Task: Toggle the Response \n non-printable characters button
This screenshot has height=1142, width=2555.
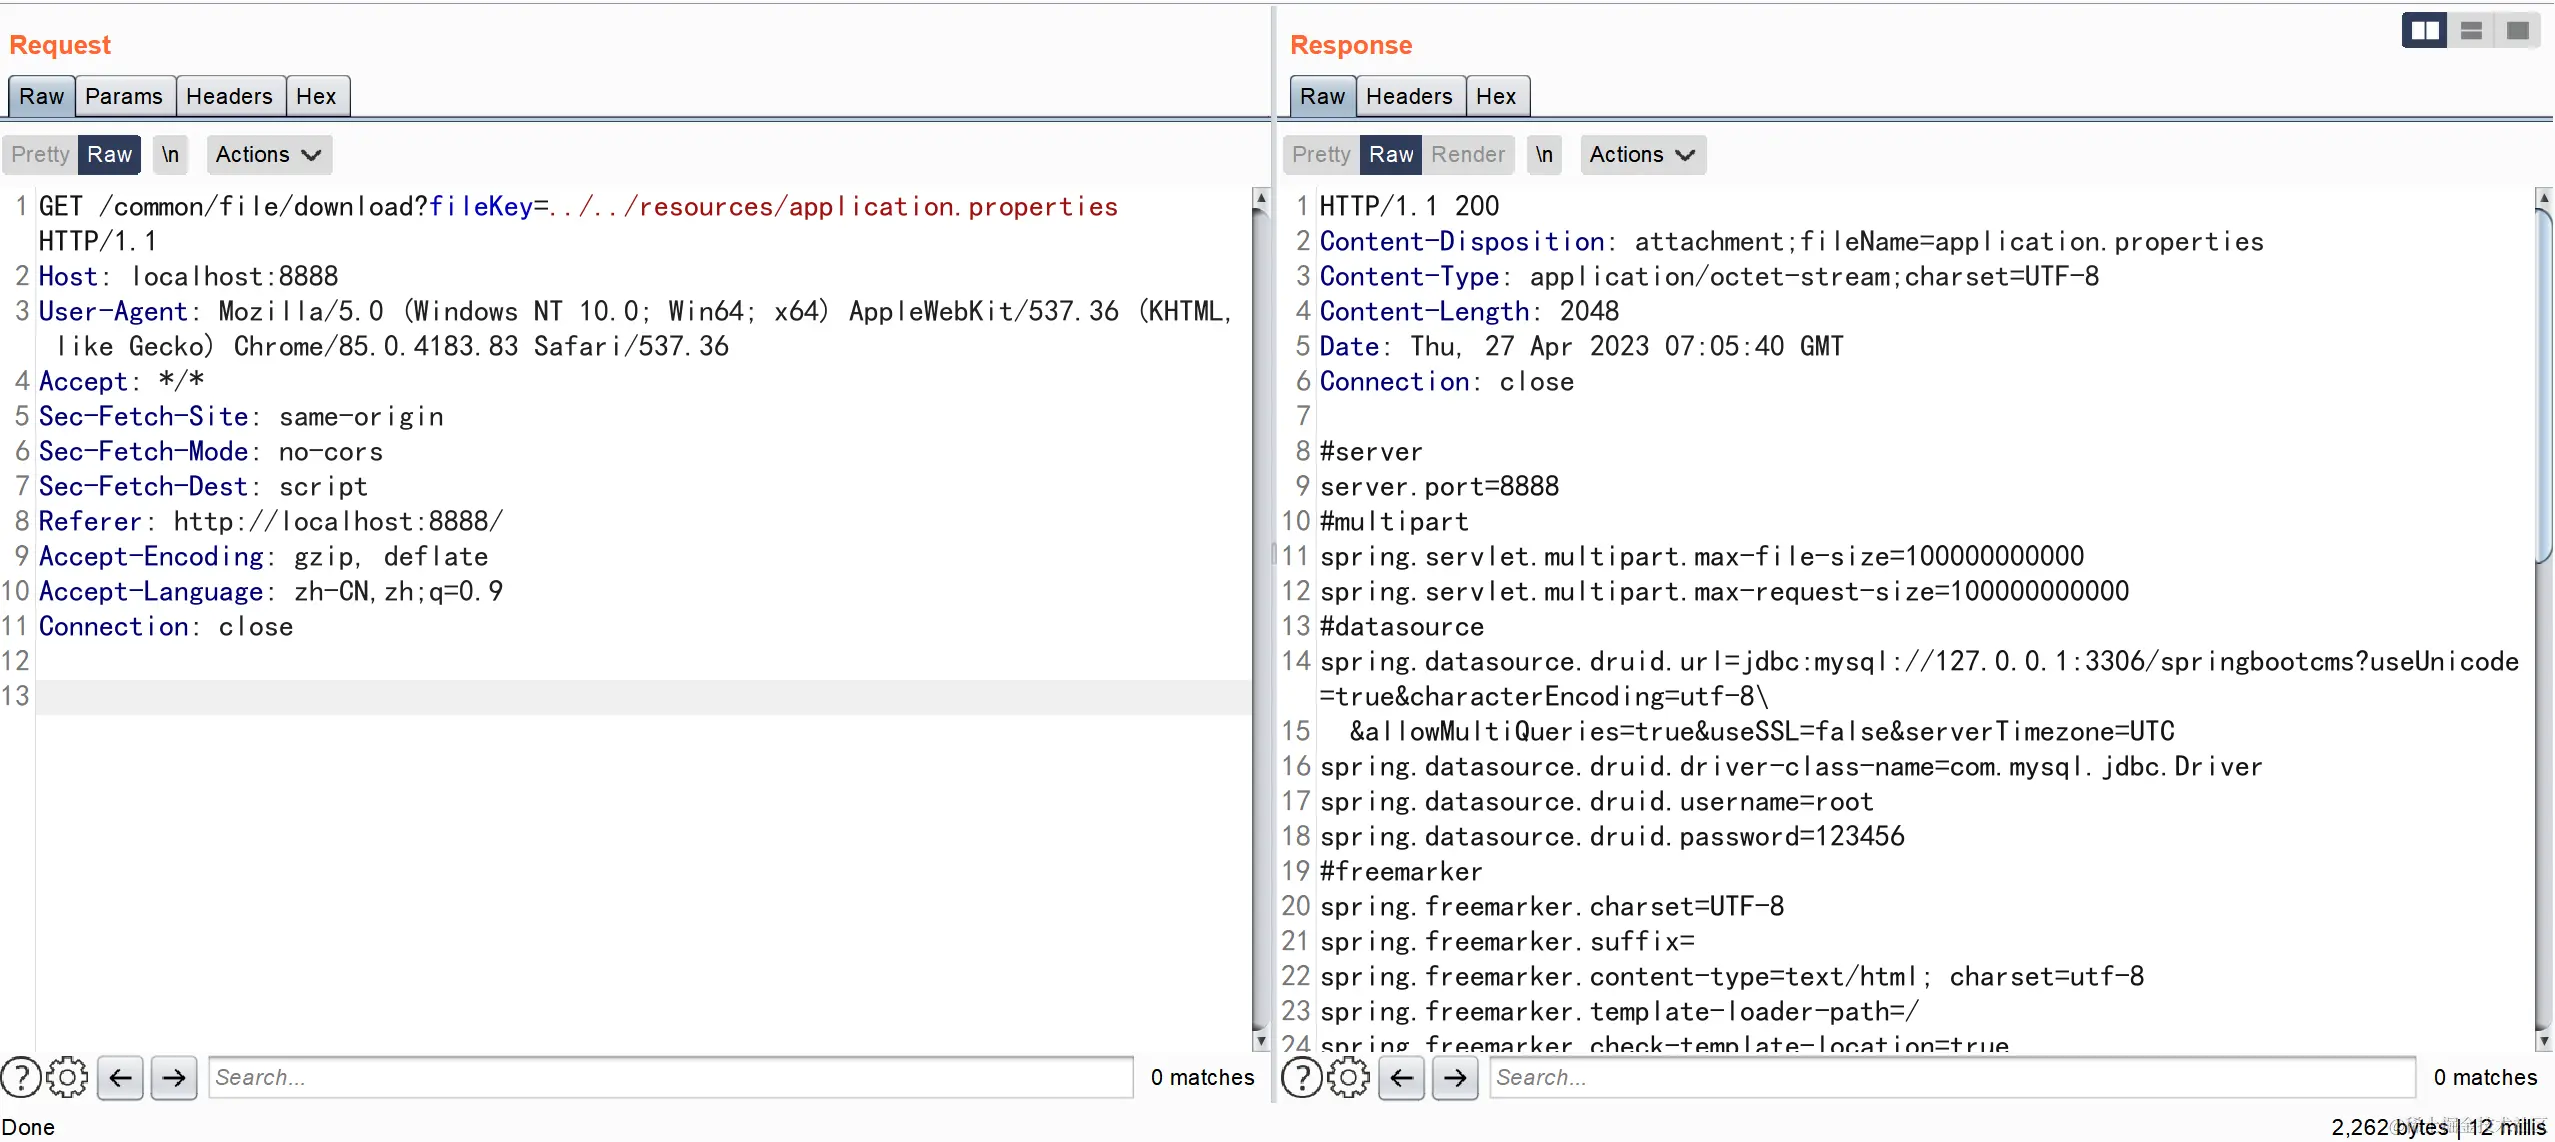Action: [1544, 155]
